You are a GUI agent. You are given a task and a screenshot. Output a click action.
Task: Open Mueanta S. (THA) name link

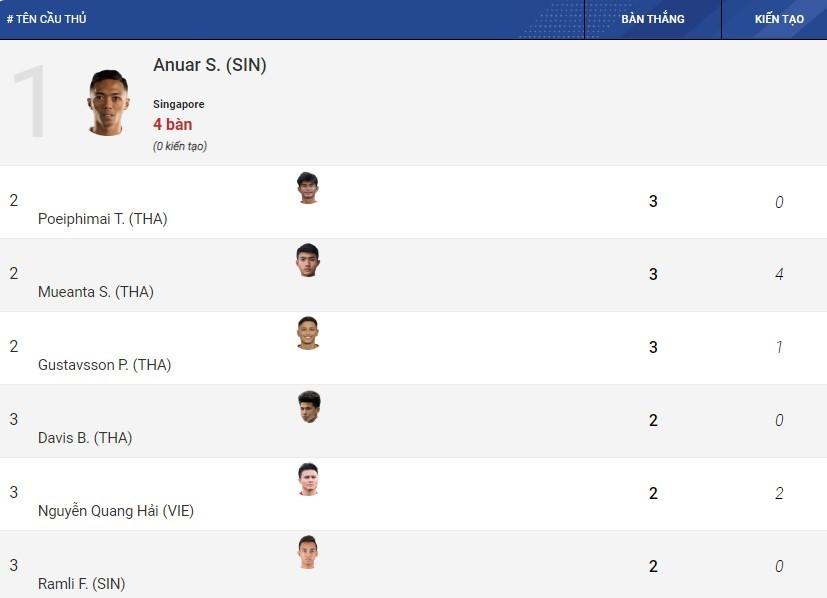click(95, 292)
